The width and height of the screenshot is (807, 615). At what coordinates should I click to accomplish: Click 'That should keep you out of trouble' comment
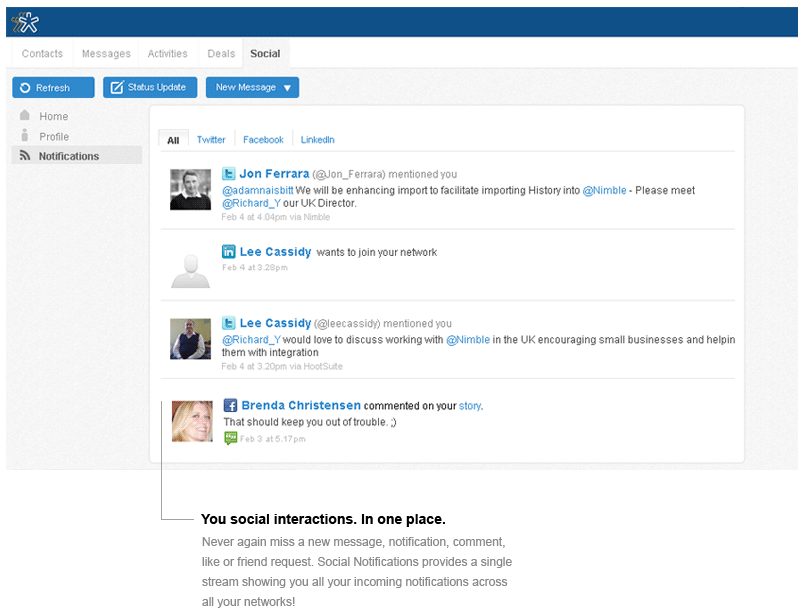pyautogui.click(x=310, y=422)
